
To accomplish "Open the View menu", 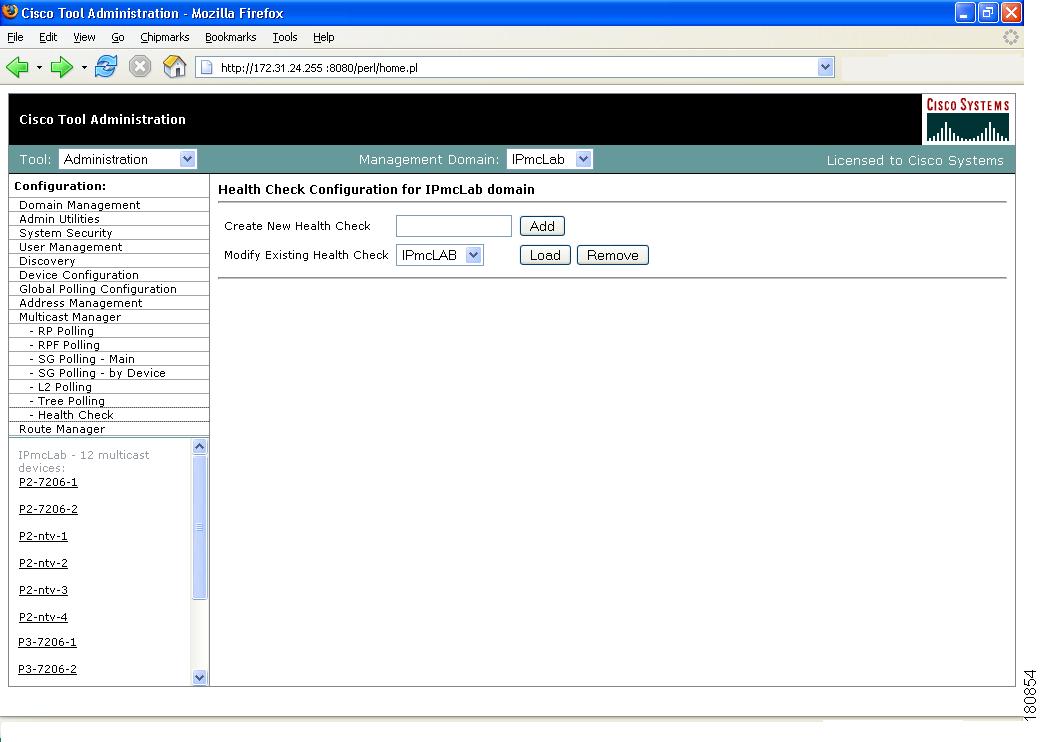I will pos(84,37).
